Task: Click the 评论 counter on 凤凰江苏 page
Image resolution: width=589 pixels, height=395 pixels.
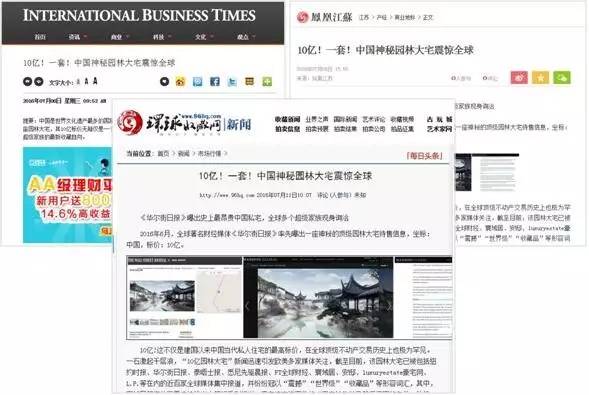Action: click(x=490, y=78)
